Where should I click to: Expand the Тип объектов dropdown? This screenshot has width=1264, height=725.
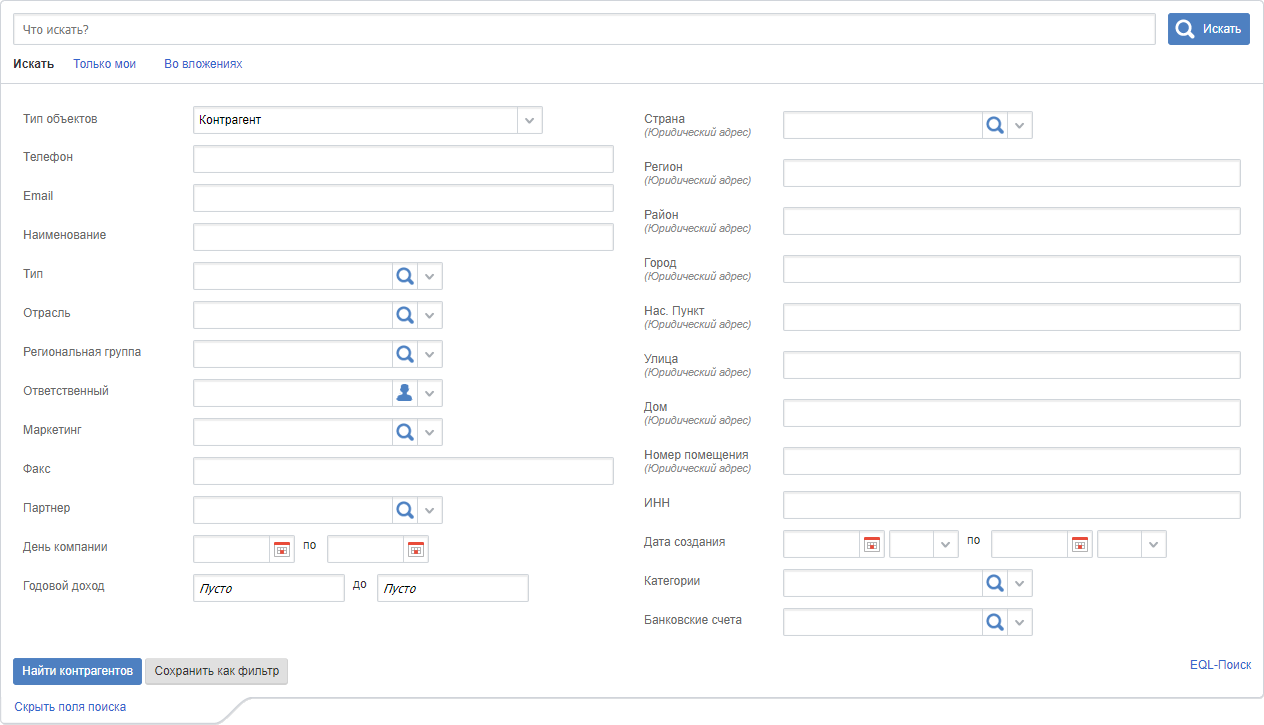click(x=530, y=120)
